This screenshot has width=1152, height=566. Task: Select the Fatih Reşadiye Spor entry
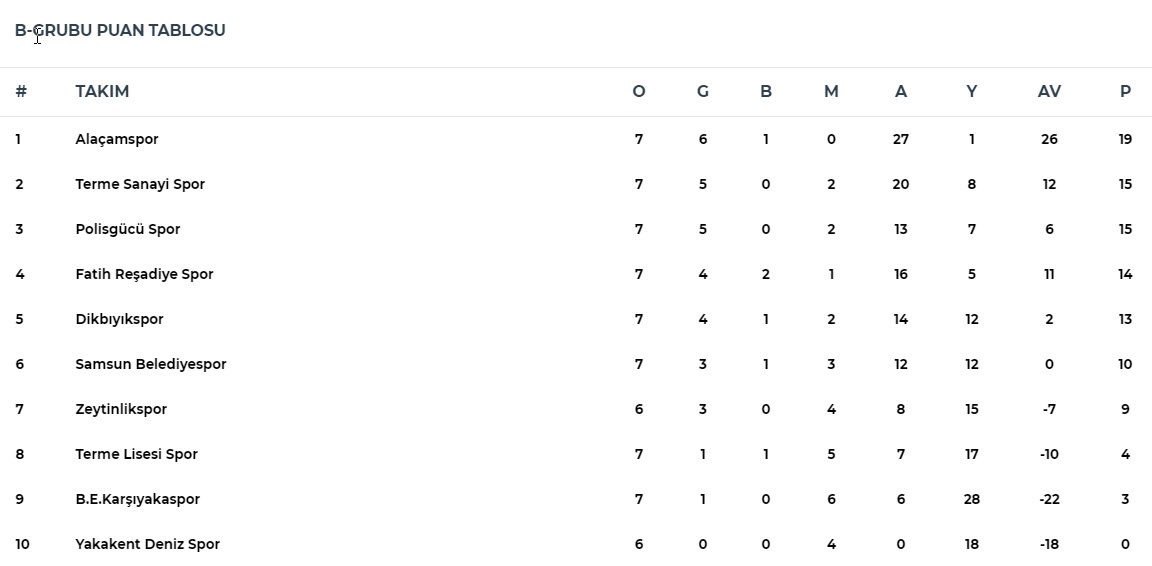click(x=144, y=274)
